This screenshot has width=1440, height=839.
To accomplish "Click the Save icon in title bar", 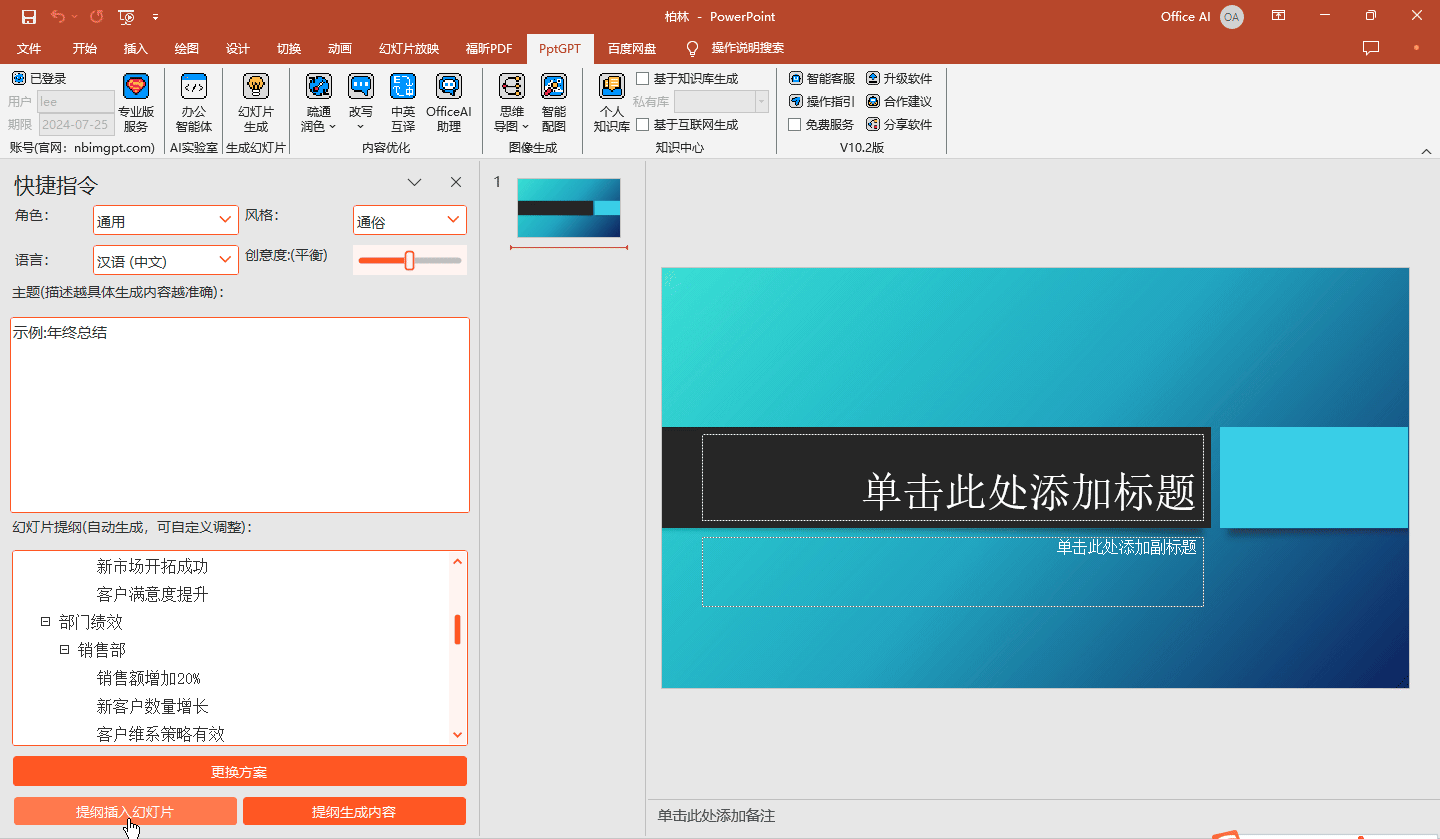I will pos(28,16).
